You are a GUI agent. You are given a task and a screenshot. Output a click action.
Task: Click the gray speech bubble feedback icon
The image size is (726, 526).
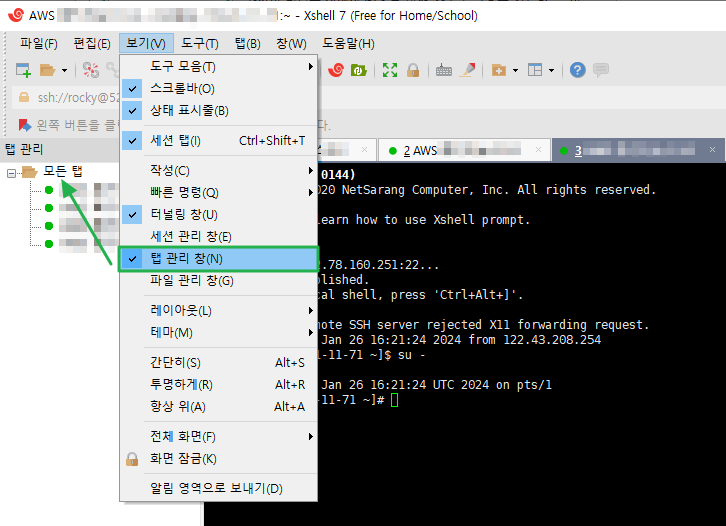coord(601,70)
